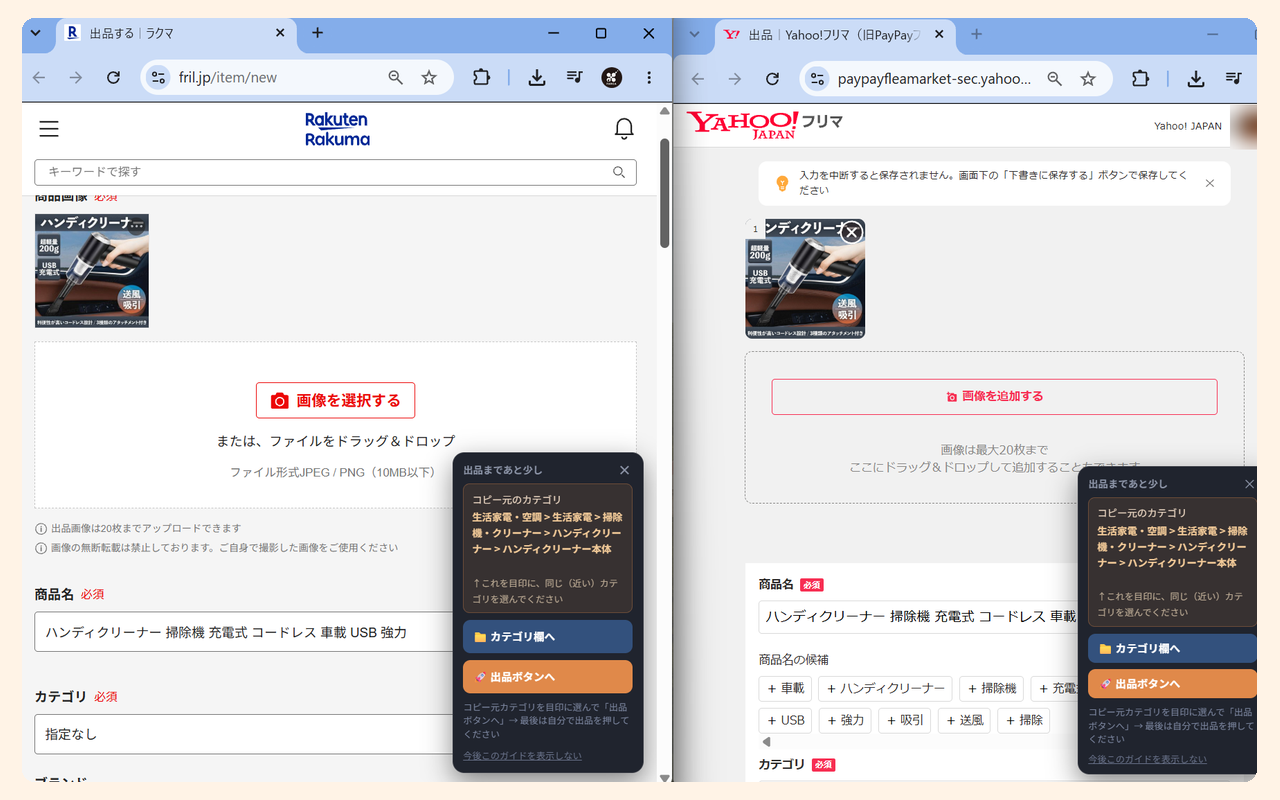The width and height of the screenshot is (1280, 800).
Task: Reload the fril.jp page
Action: click(114, 77)
